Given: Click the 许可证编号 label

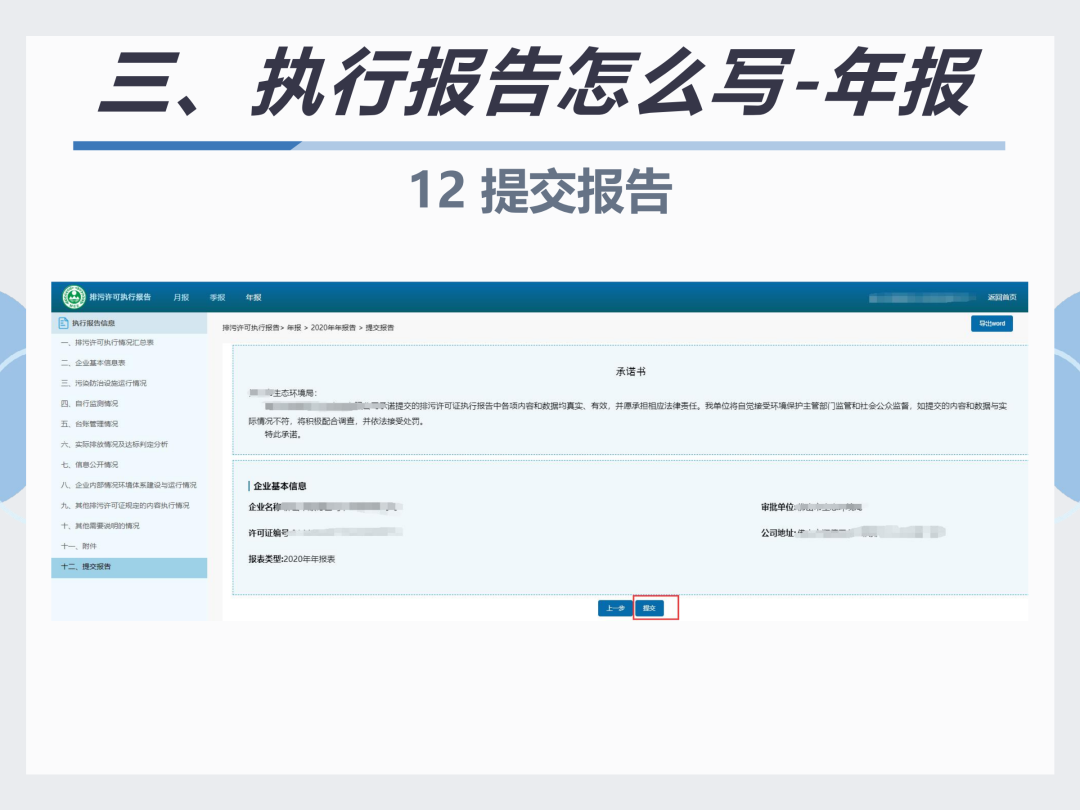Looking at the screenshot, I should [x=269, y=533].
